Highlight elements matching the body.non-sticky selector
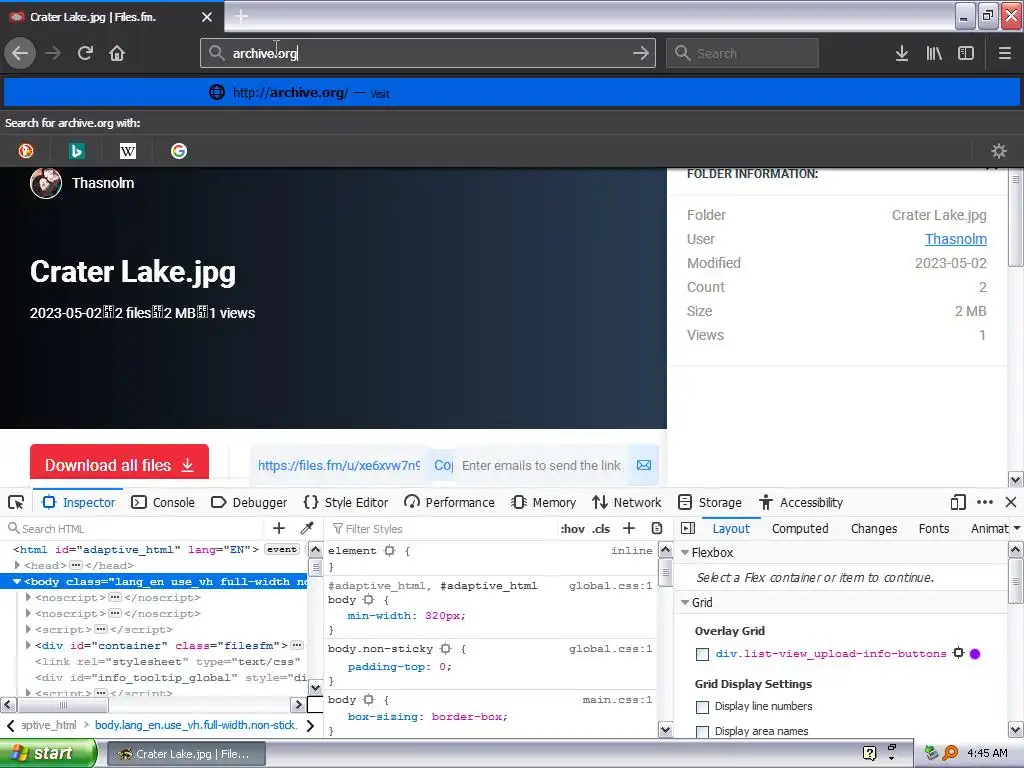The height and width of the screenshot is (768, 1024). coord(445,648)
